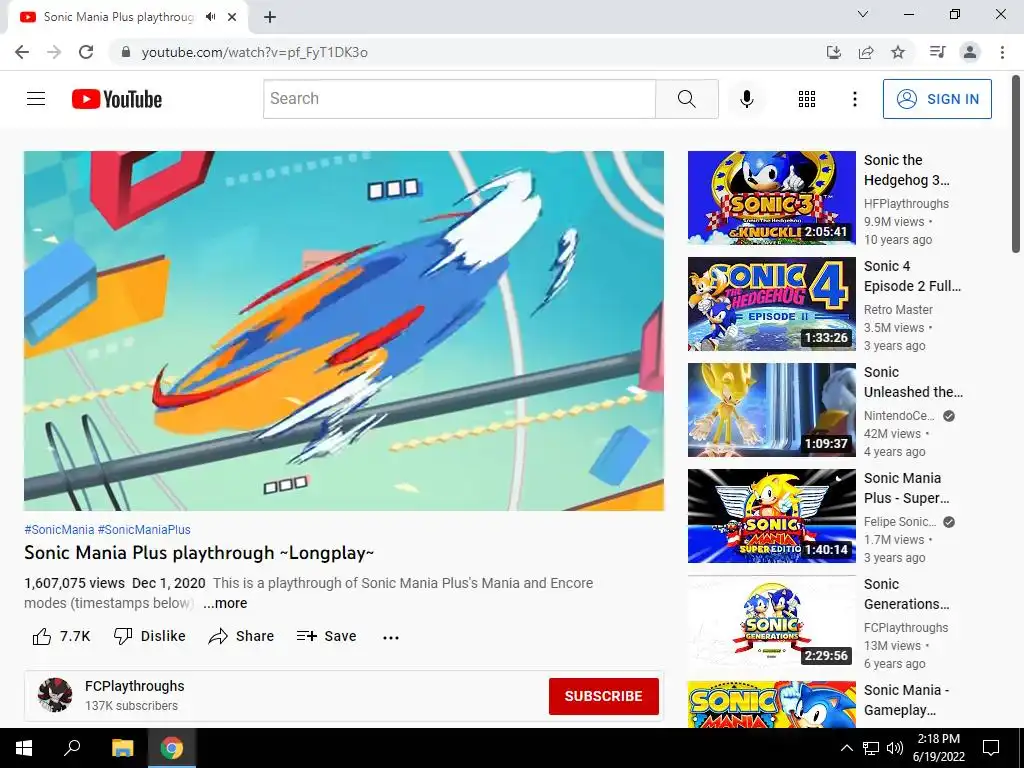
Task: Open the Sonic Mania Plus - Super title
Action: (x=906, y=488)
